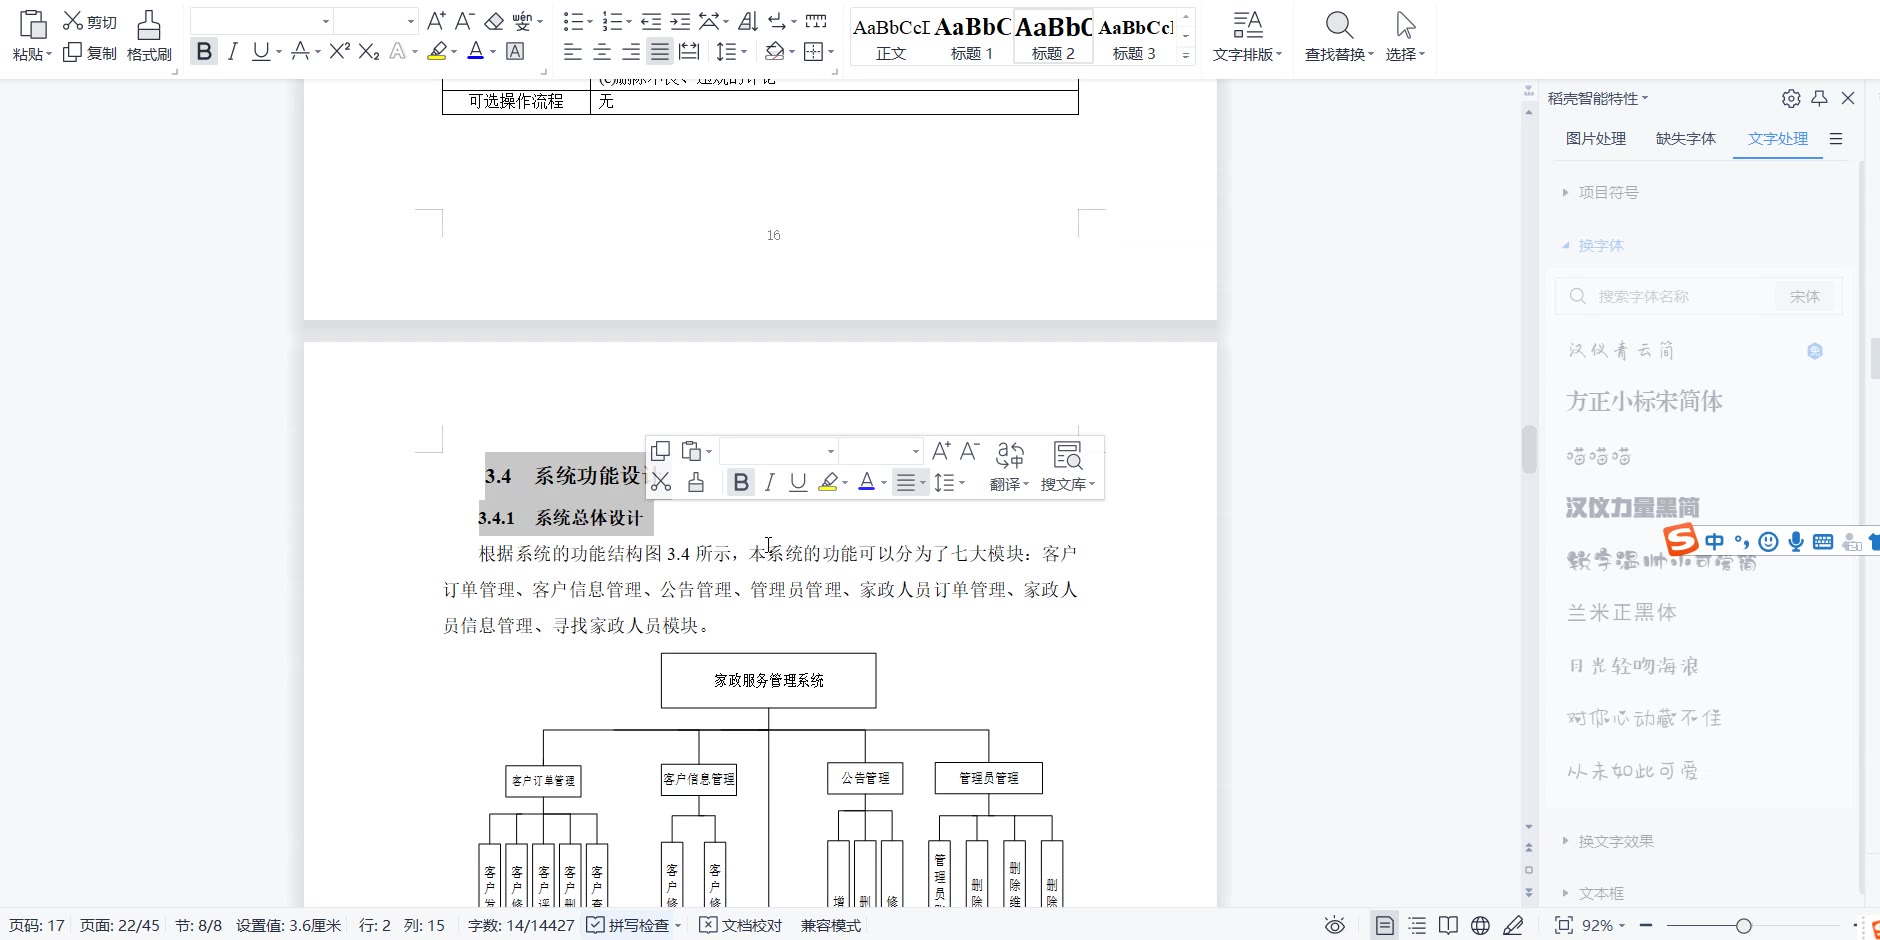Center-align text using the ribbon icon
Screen dimensions: 1880x940
click(x=602, y=52)
